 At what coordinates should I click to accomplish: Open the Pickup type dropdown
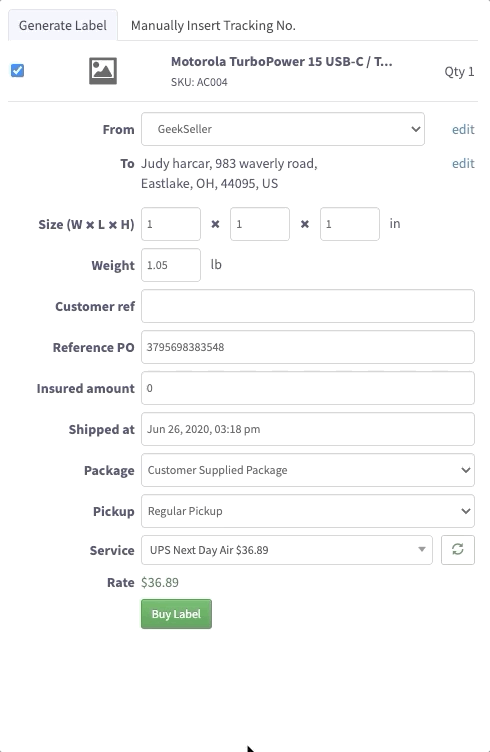coord(307,511)
